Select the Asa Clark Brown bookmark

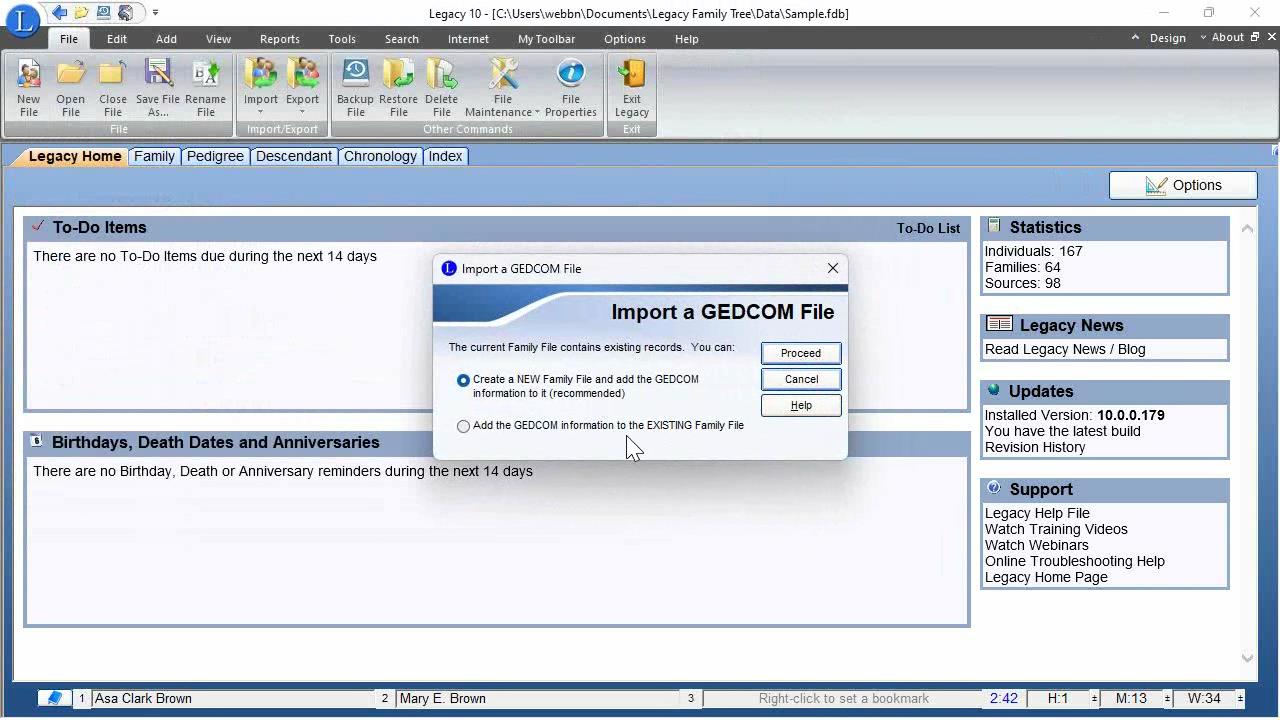pyautogui.click(x=143, y=698)
